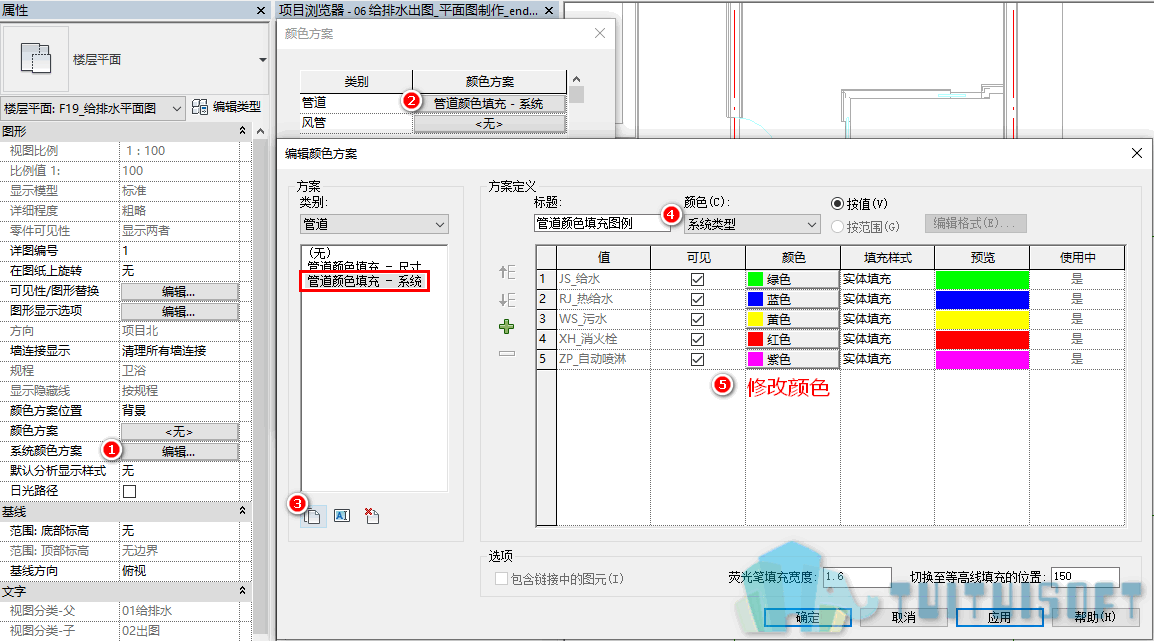Click the rename scheme icon

341,516
